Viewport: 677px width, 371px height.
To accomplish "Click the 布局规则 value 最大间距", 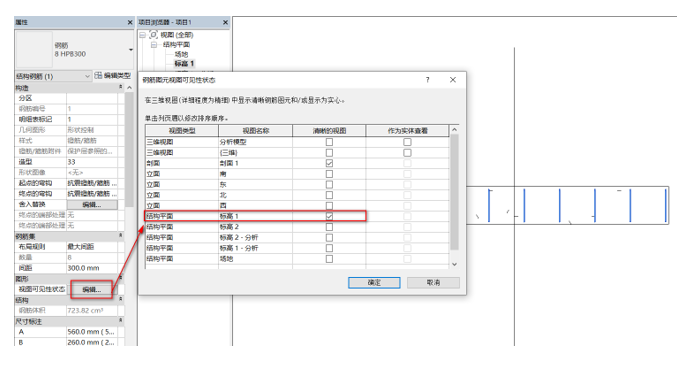I will click(92, 247).
